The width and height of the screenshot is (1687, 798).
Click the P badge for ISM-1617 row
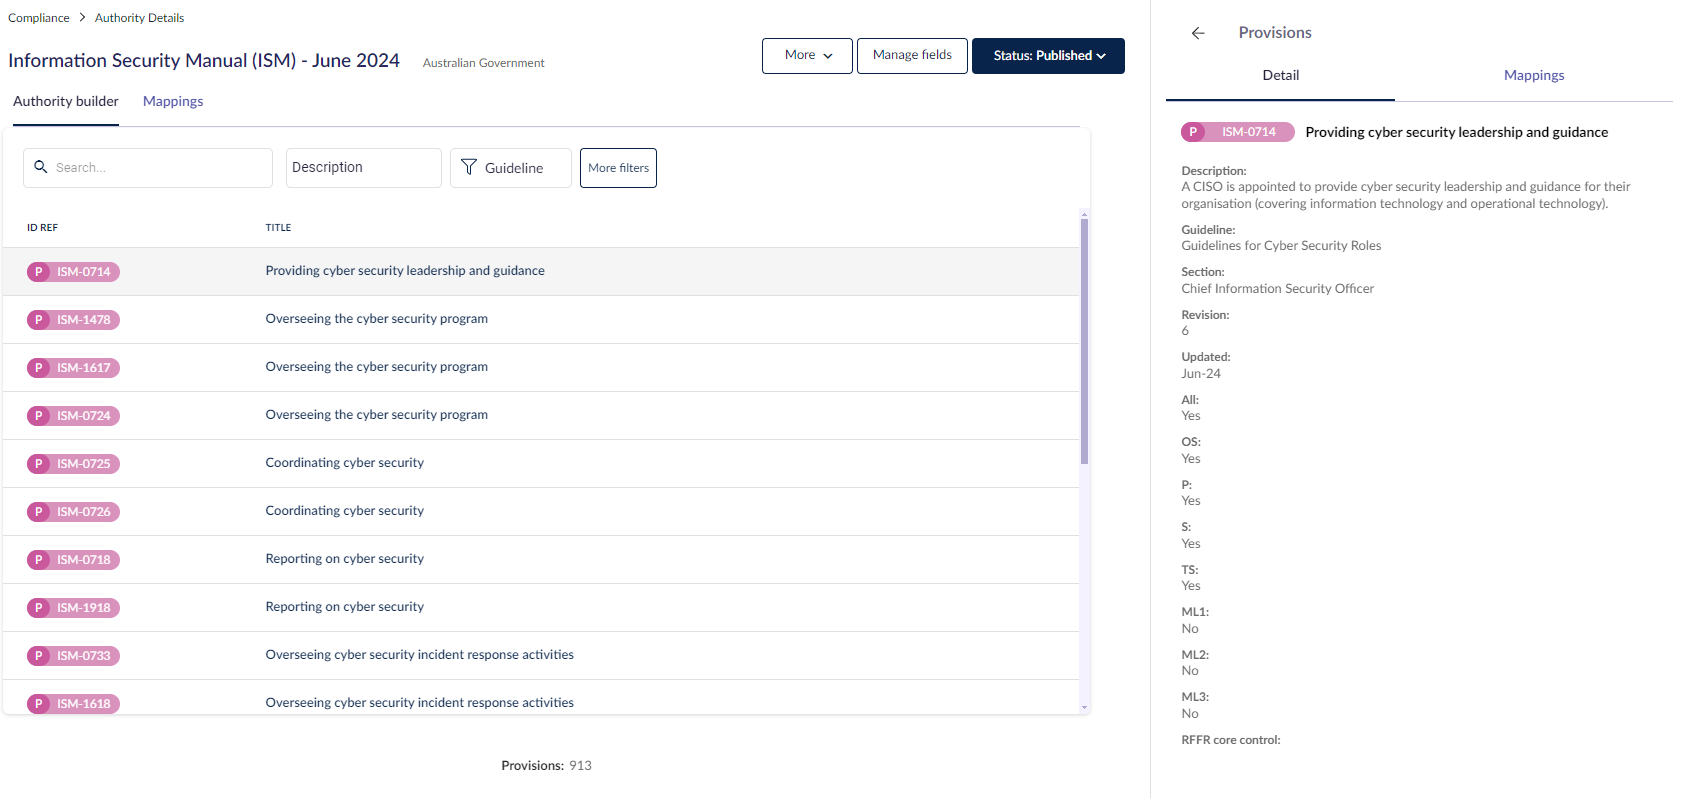[38, 368]
